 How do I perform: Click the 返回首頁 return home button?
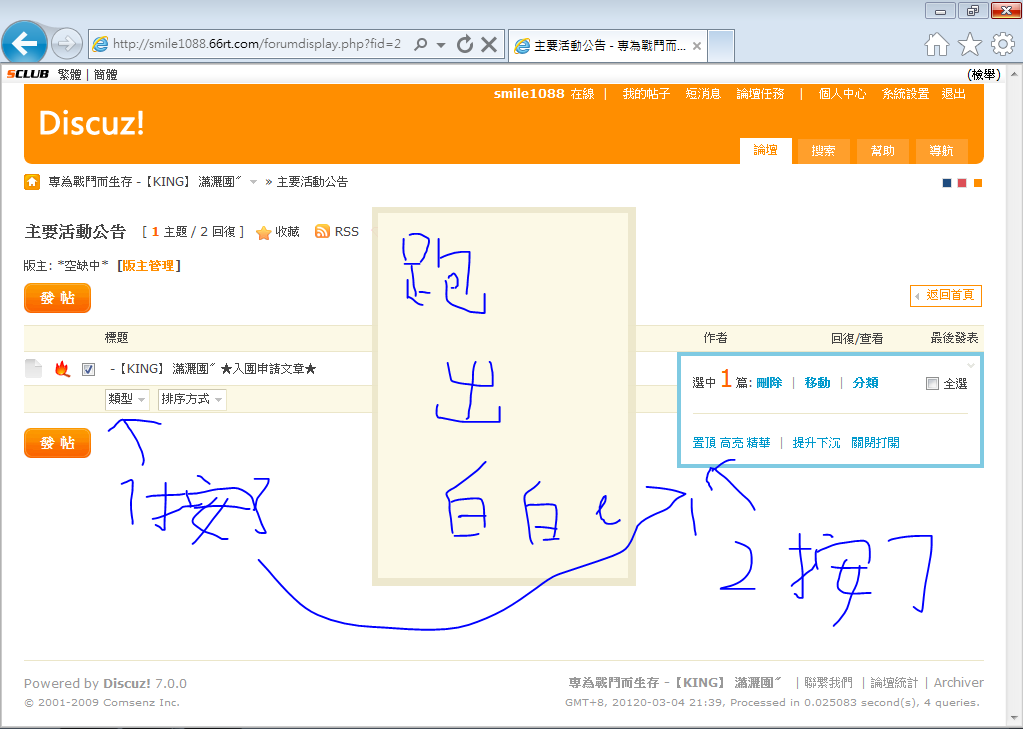pos(946,295)
